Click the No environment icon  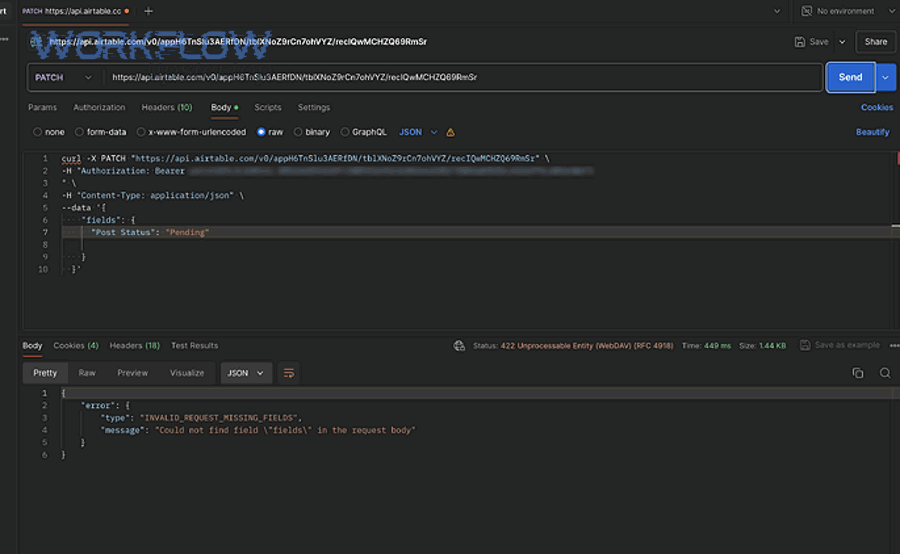point(806,11)
